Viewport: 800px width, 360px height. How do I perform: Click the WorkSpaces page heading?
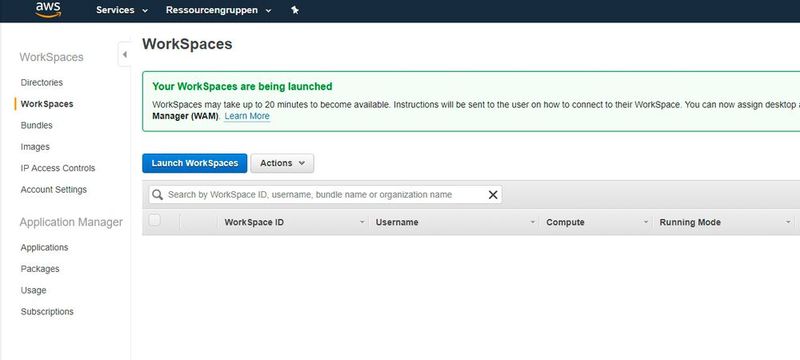pyautogui.click(x=187, y=44)
